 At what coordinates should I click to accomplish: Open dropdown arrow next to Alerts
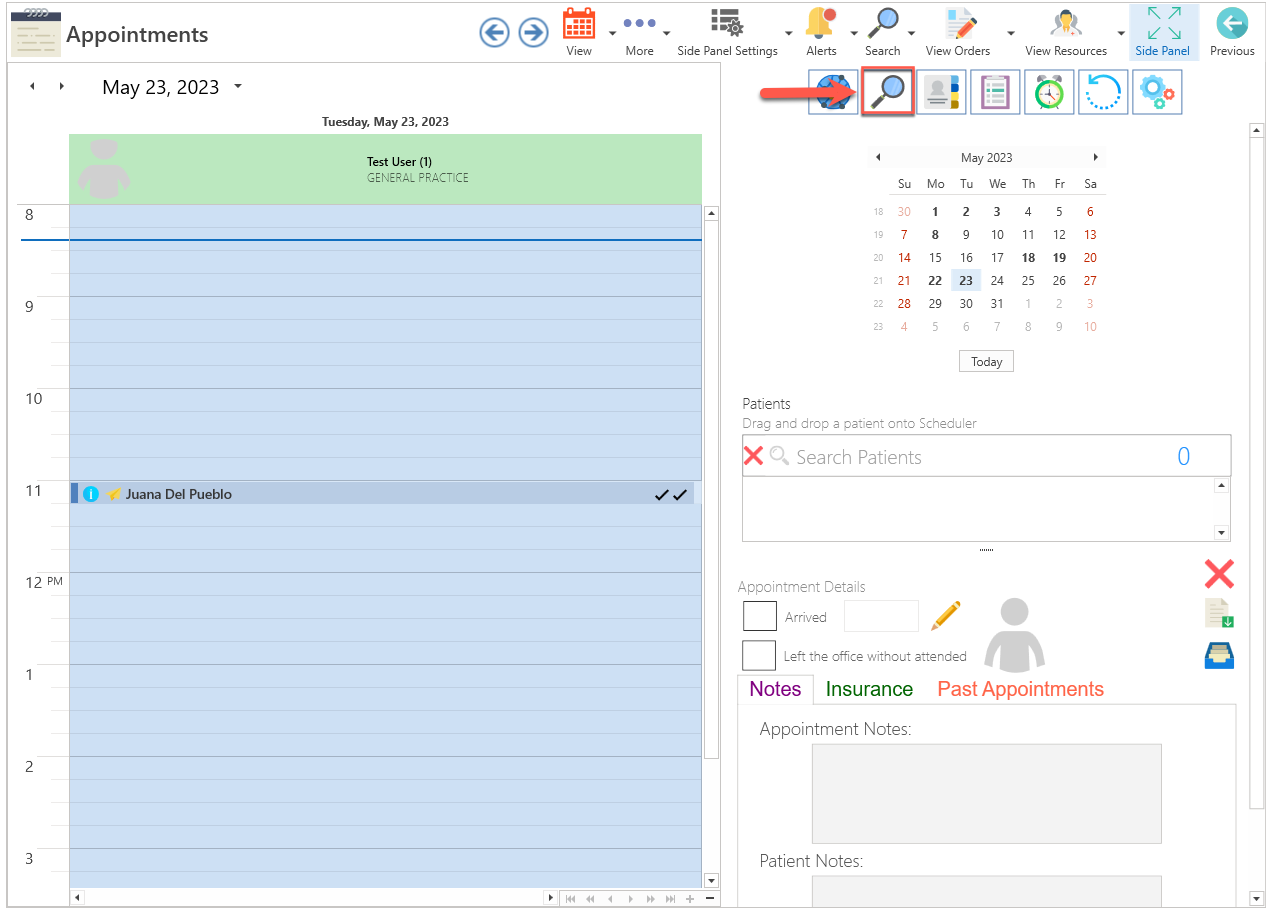tap(854, 33)
